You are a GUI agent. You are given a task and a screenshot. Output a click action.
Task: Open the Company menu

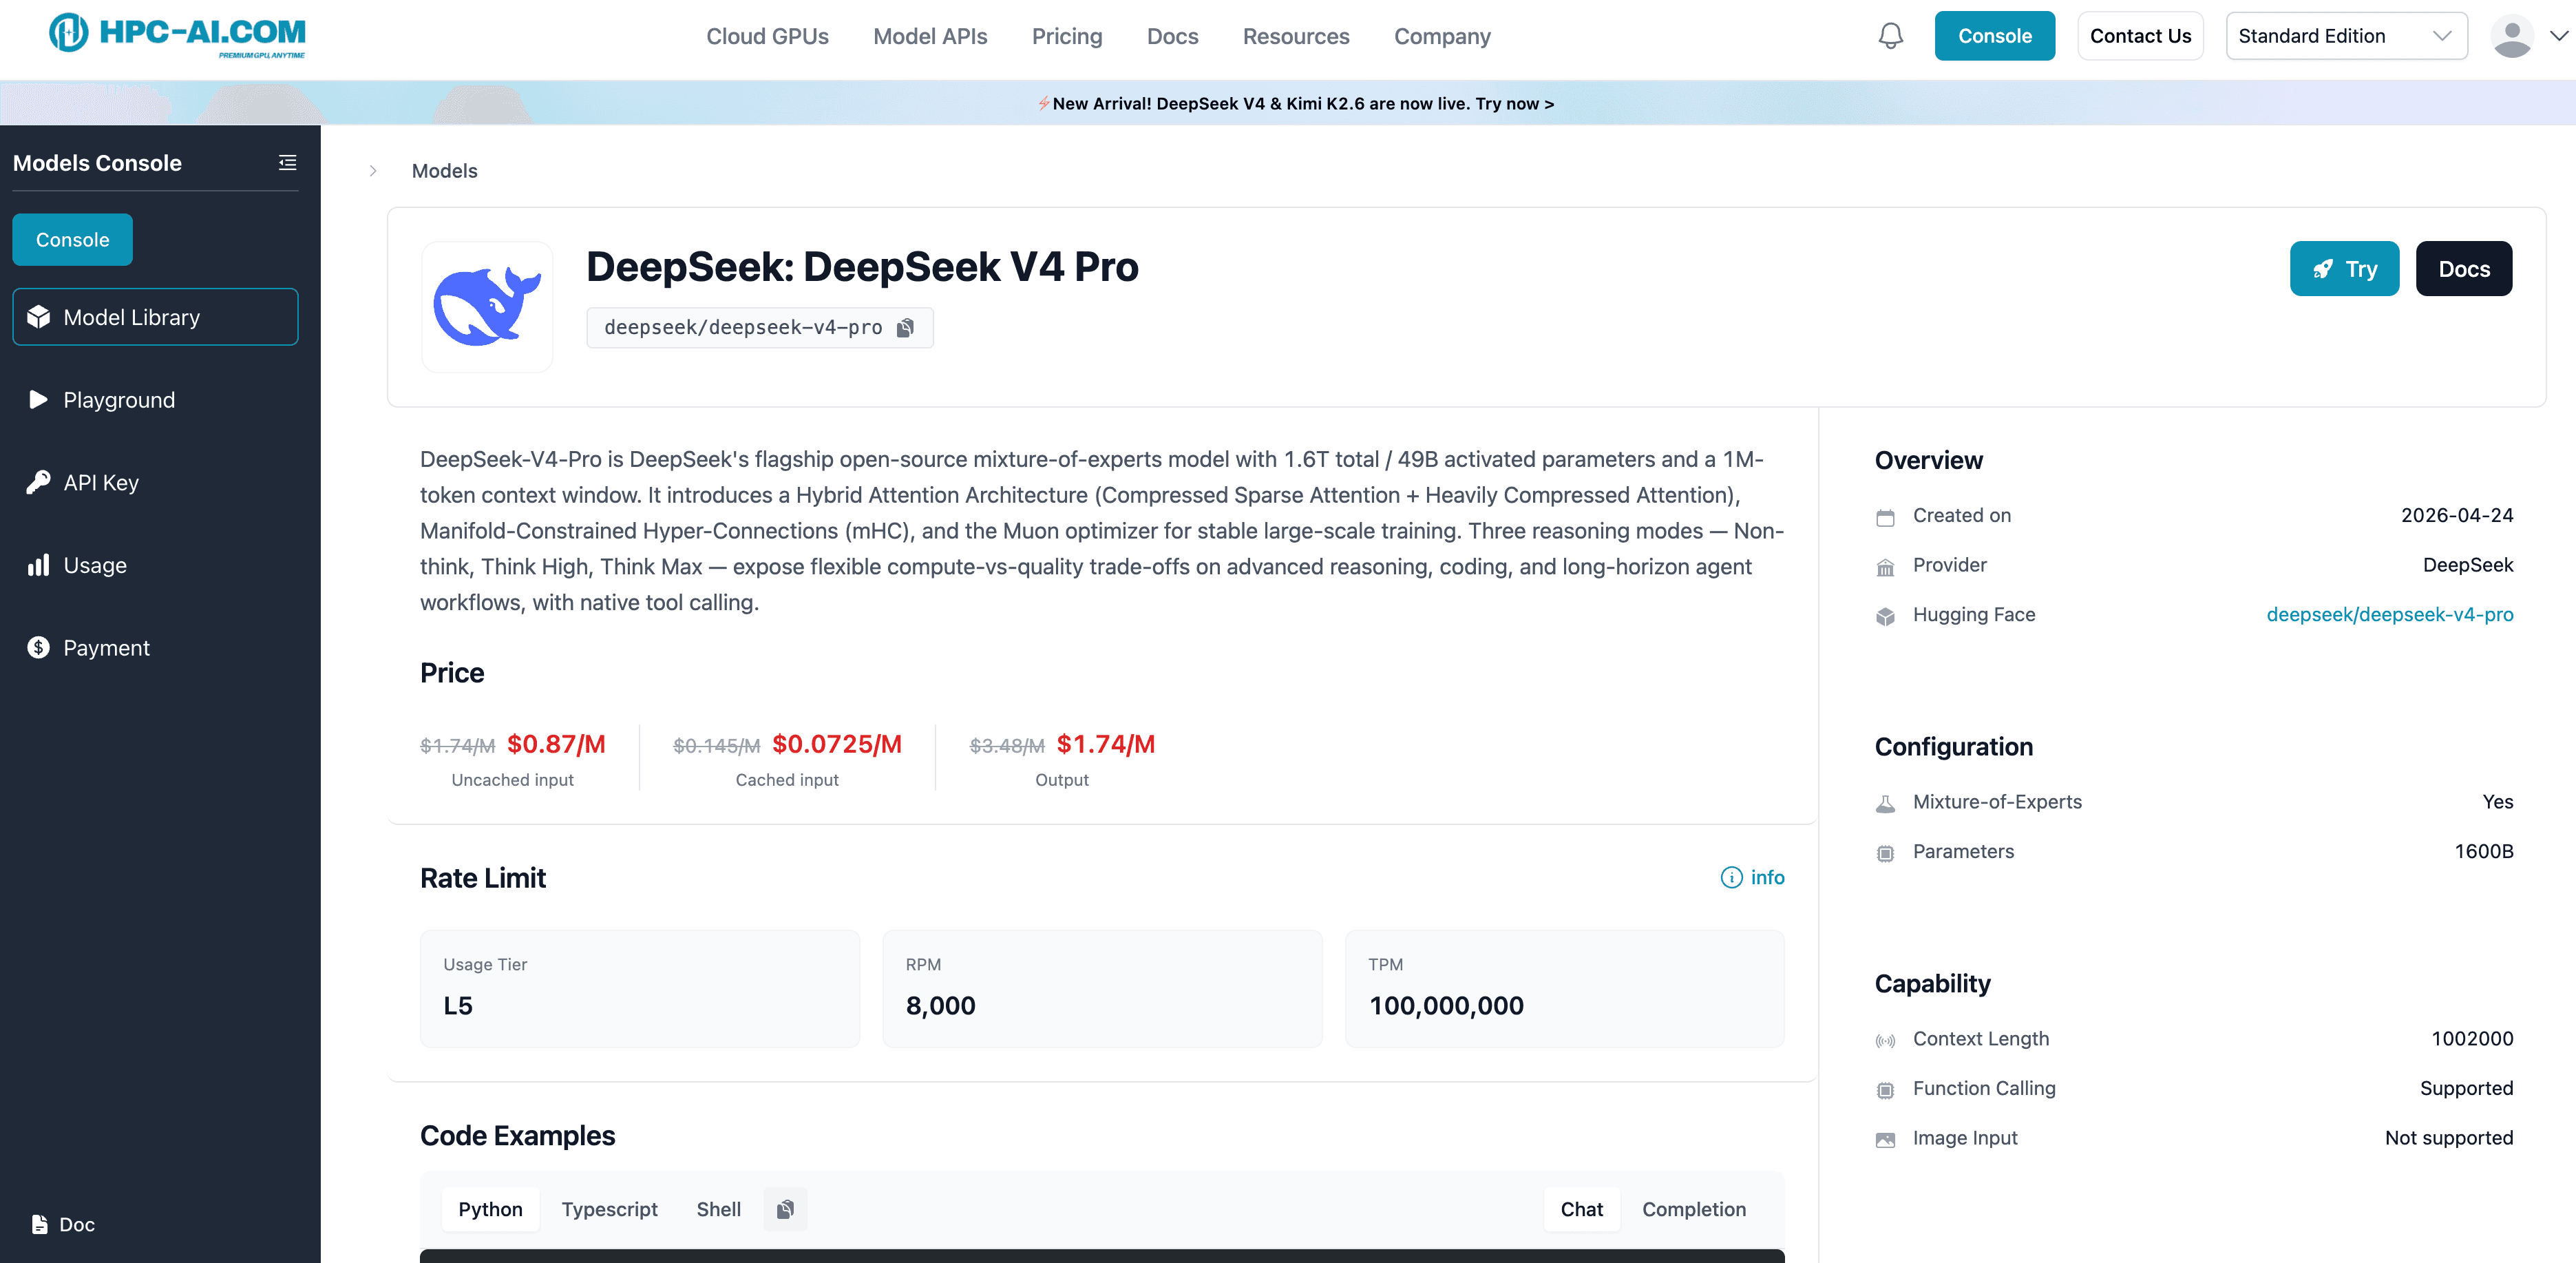click(1442, 36)
